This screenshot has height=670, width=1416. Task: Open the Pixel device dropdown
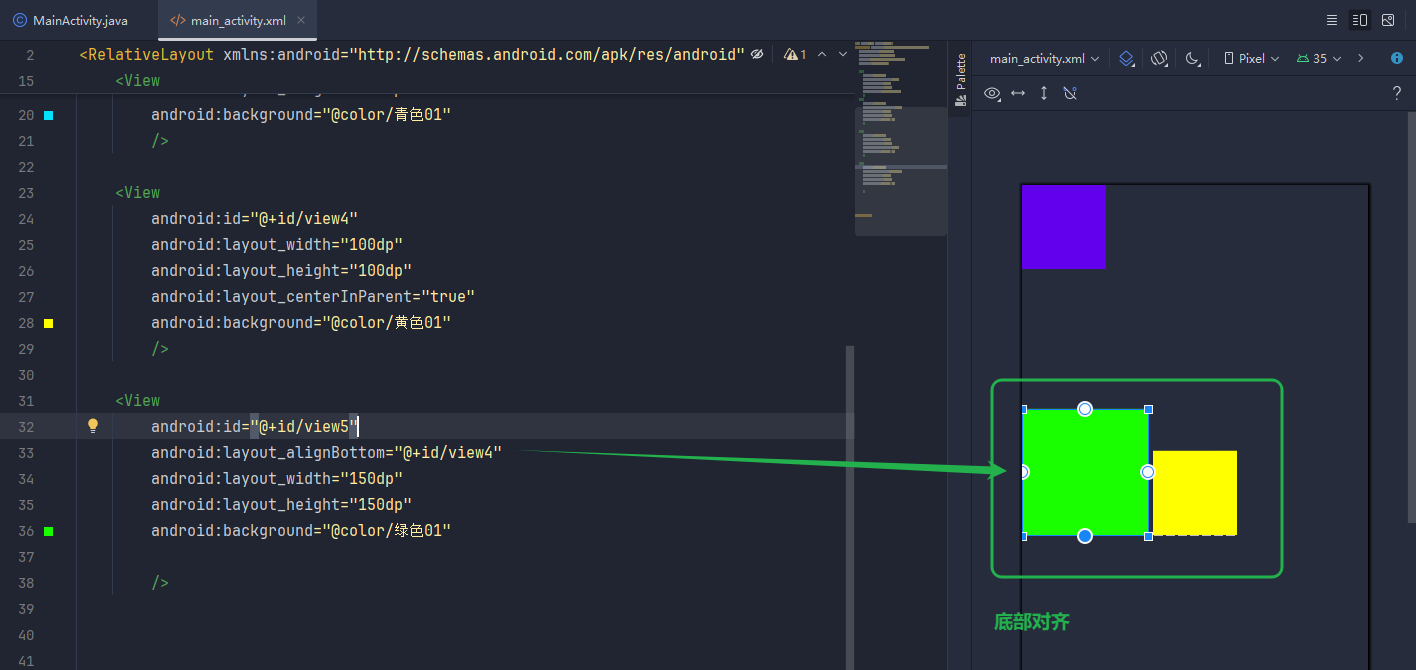pyautogui.click(x=1252, y=59)
